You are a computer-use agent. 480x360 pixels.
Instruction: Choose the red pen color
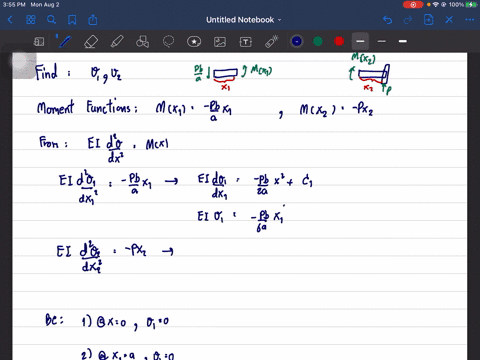tap(339, 41)
